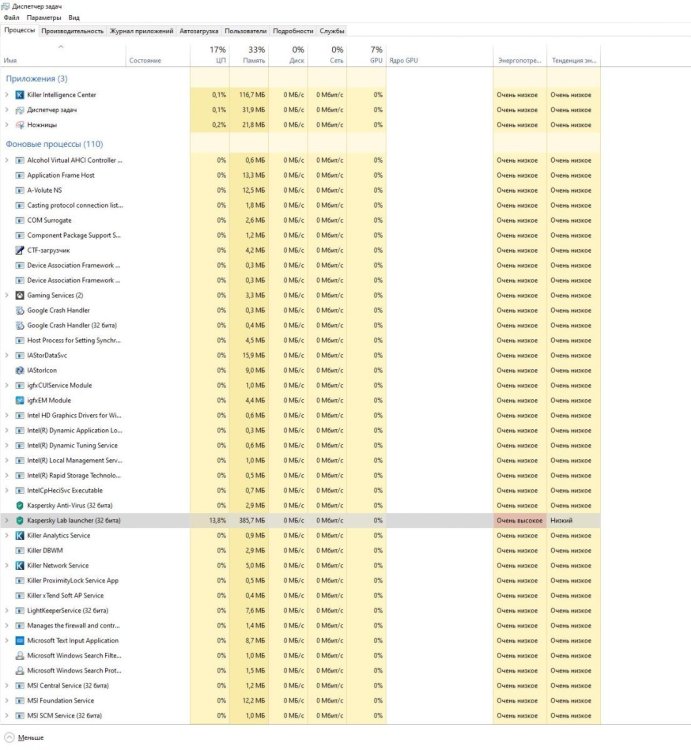Switch to the Пользователи tab

[x=245, y=31]
